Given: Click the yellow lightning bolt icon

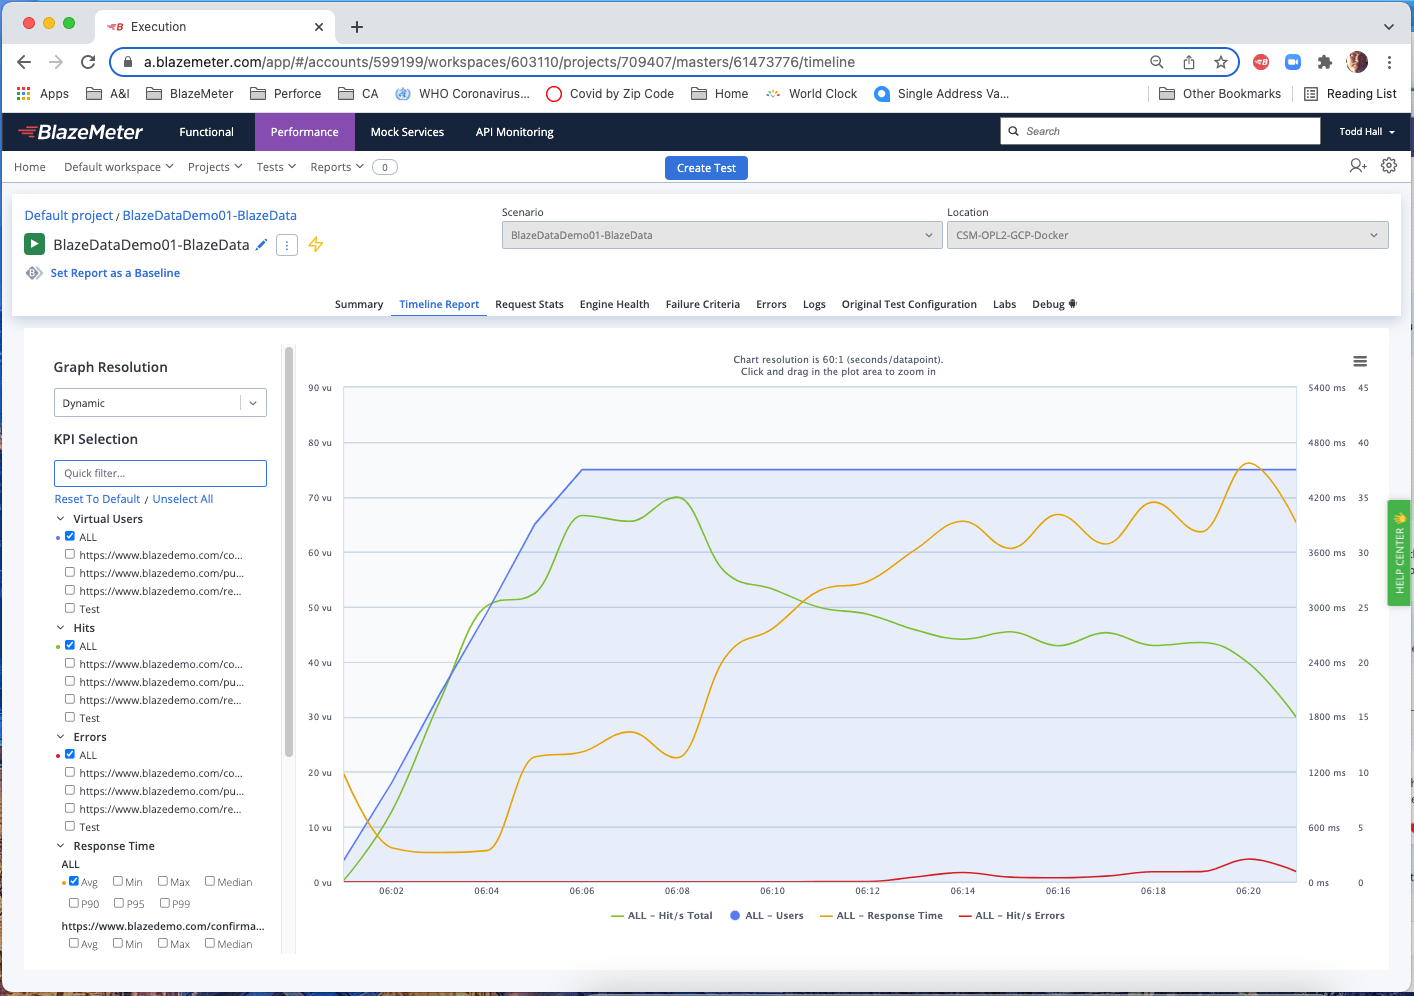Looking at the screenshot, I should coord(316,244).
